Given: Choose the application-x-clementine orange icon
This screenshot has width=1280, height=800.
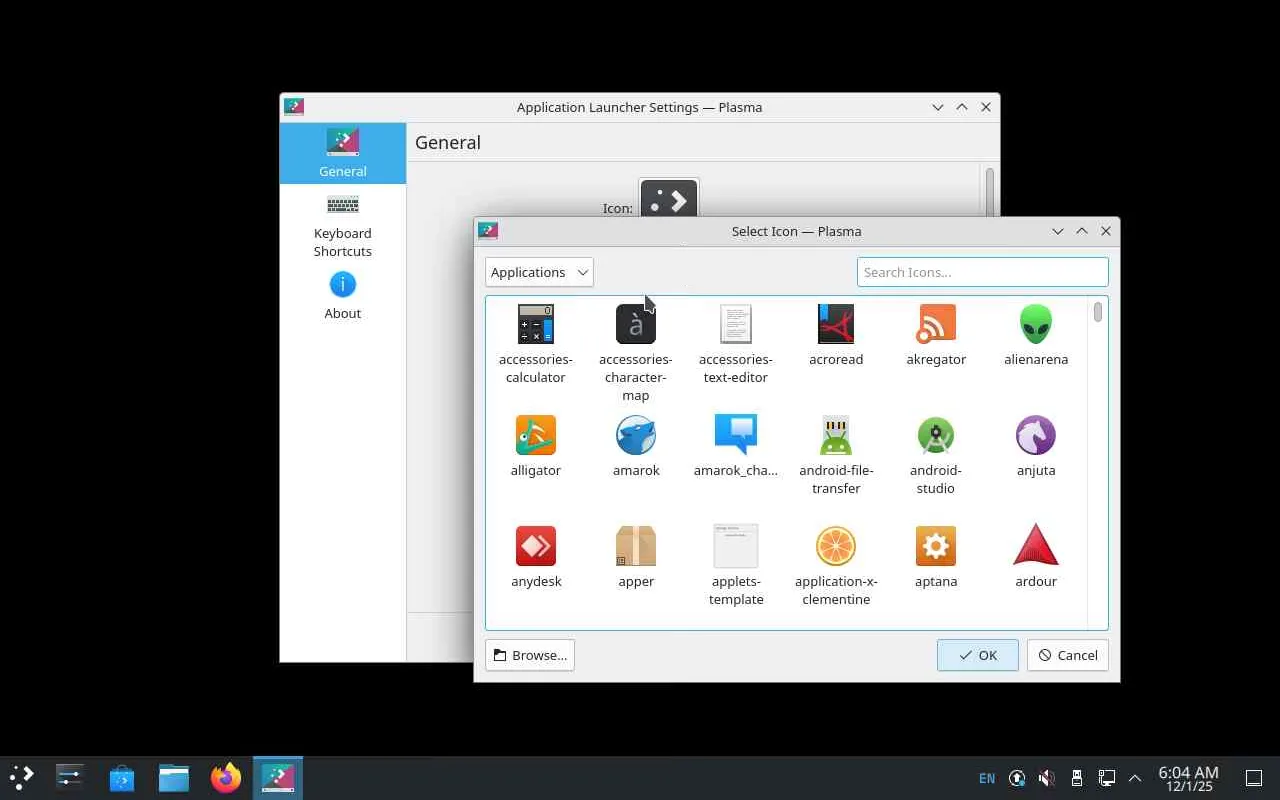Looking at the screenshot, I should point(836,546).
